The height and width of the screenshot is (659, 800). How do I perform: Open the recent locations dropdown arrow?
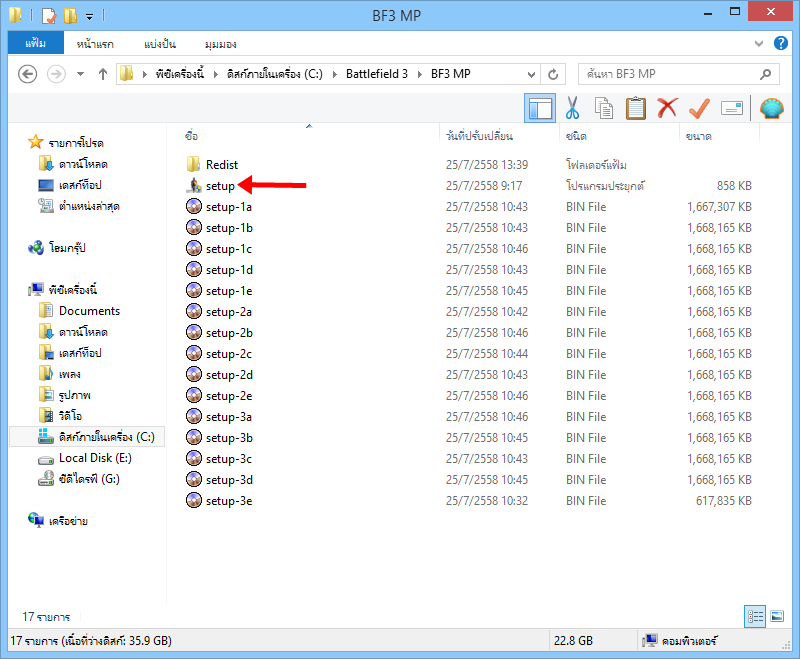pos(80,74)
